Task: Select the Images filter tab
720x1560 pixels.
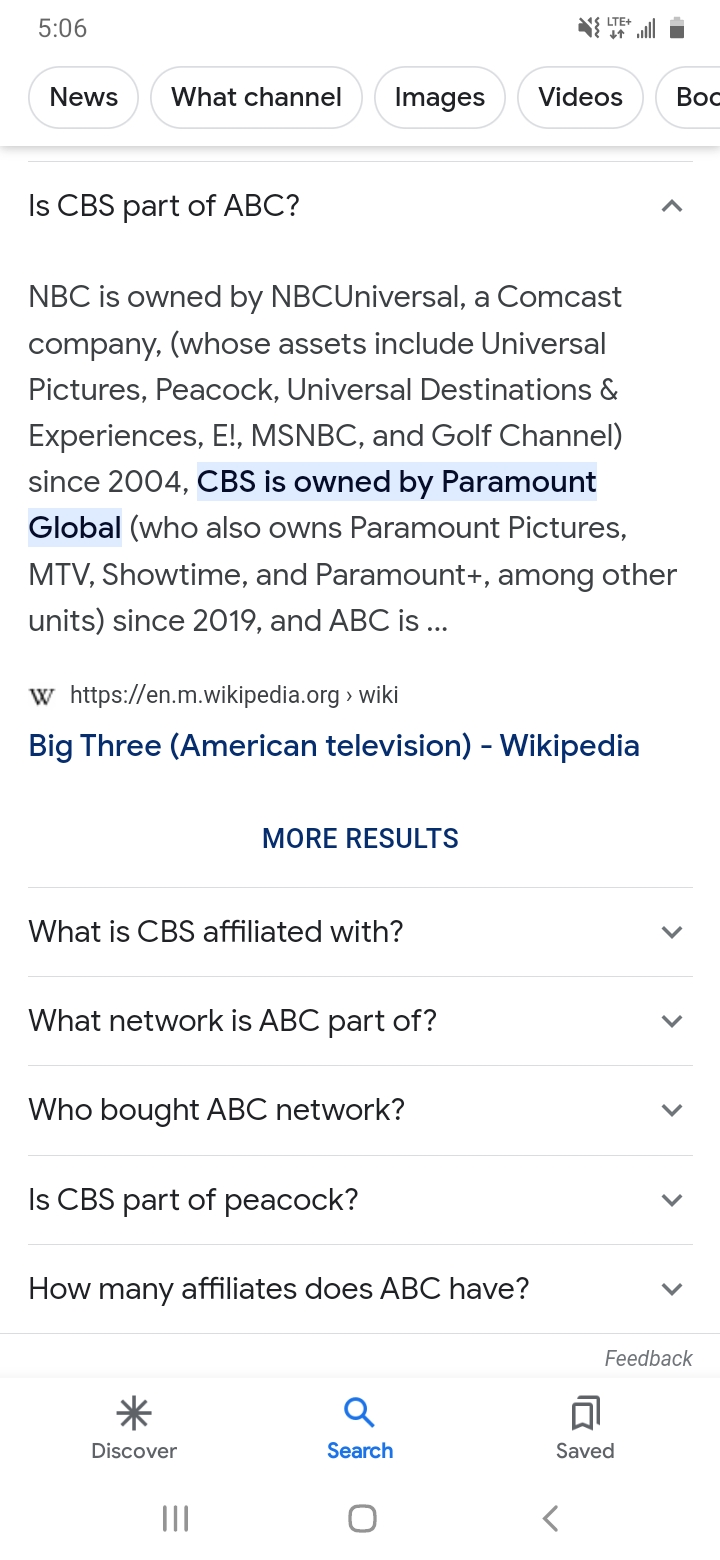Action: pyautogui.click(x=439, y=97)
